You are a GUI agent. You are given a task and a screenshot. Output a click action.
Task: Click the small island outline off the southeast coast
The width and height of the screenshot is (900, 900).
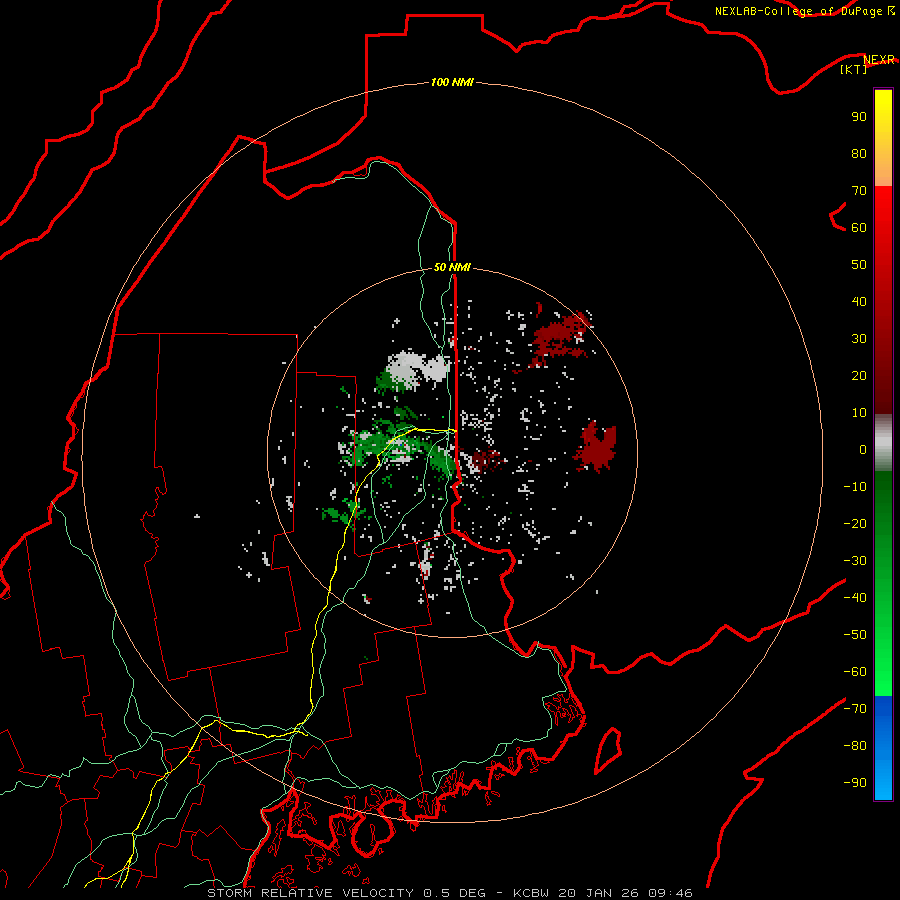click(608, 750)
